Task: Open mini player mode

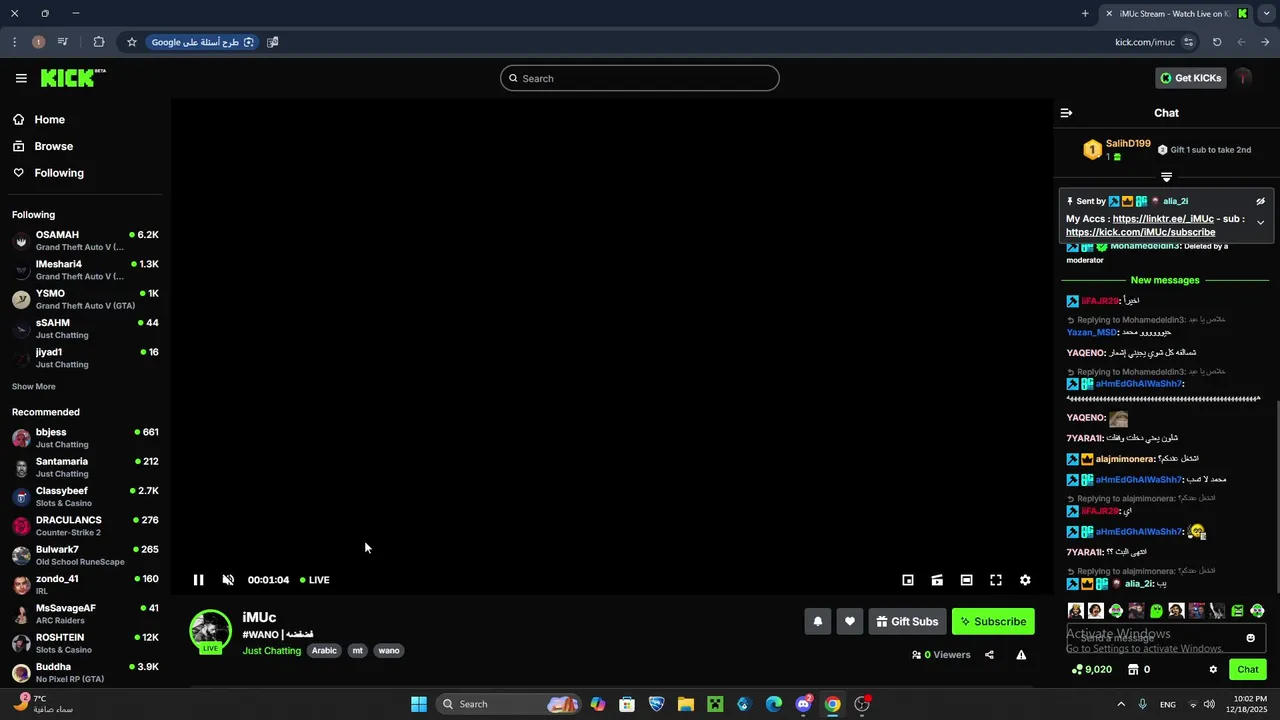Action: coord(908,580)
